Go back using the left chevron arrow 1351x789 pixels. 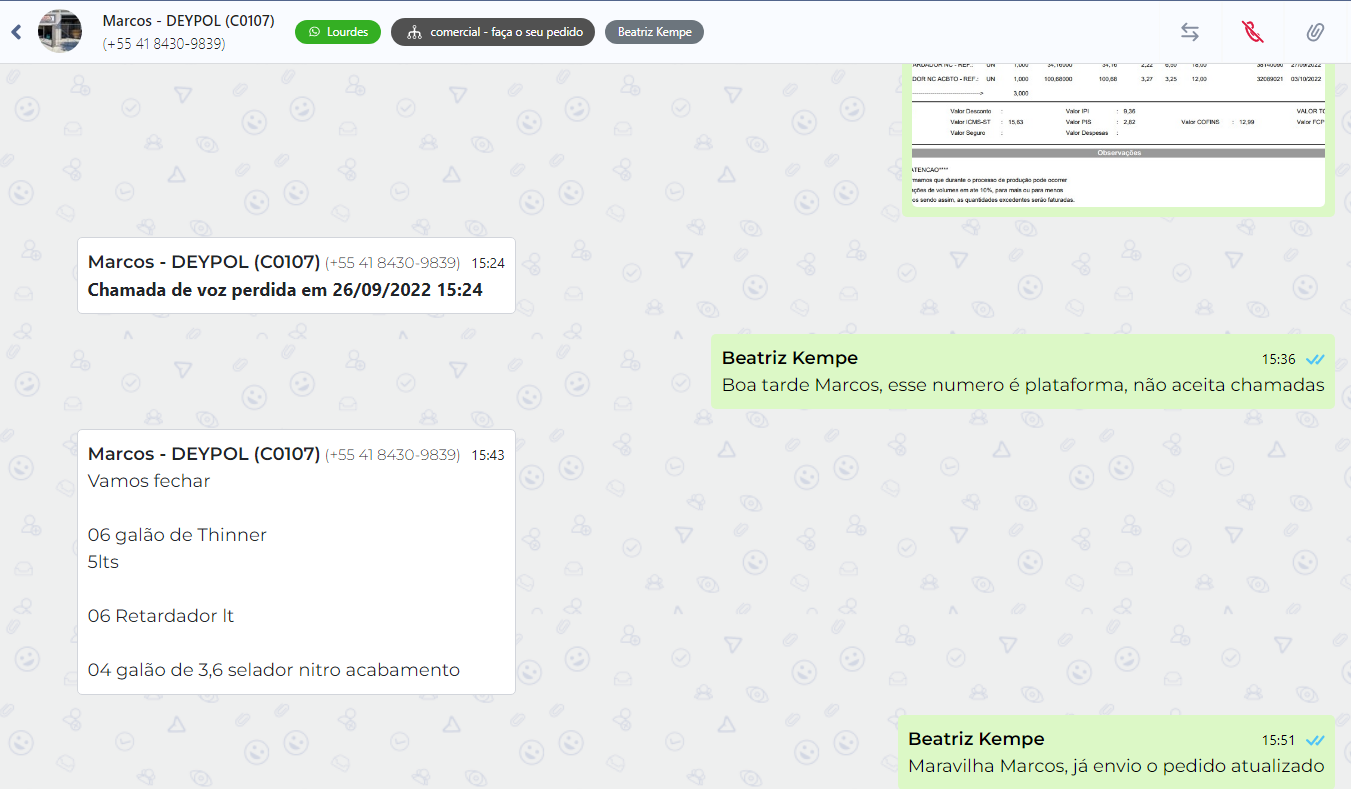tap(16, 32)
